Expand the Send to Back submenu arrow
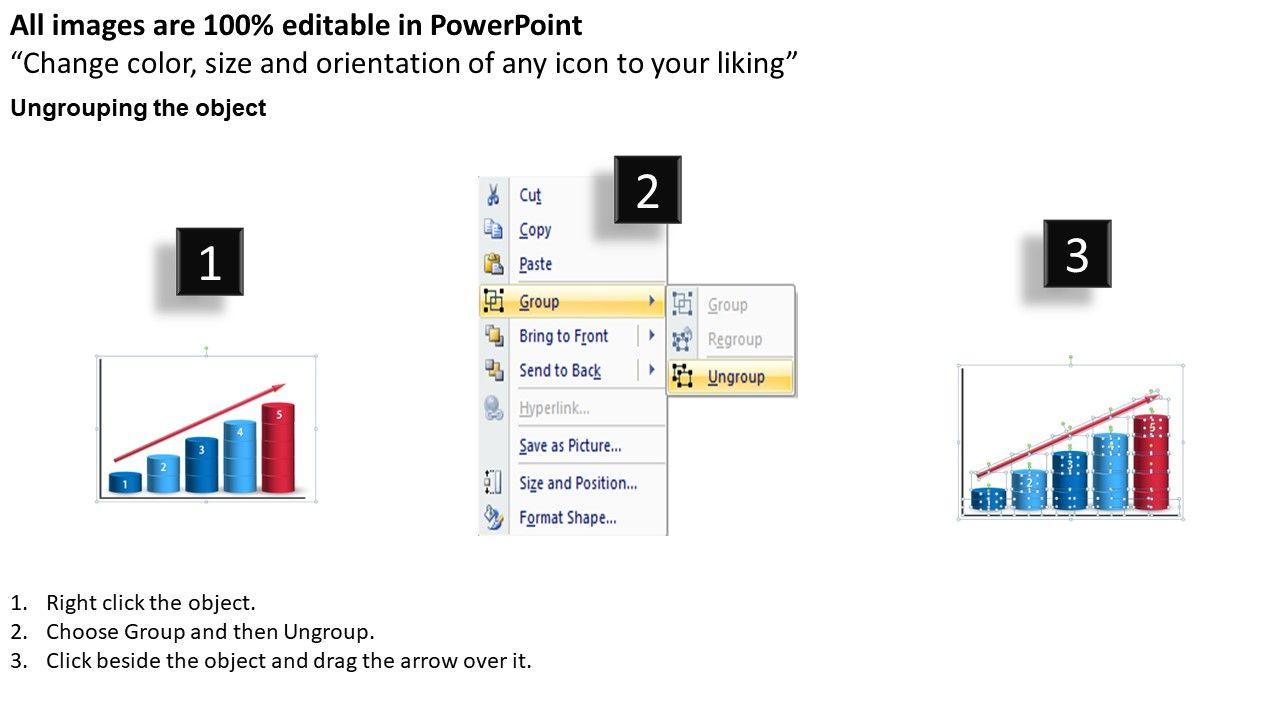The width and height of the screenshot is (1280, 720). [652, 370]
